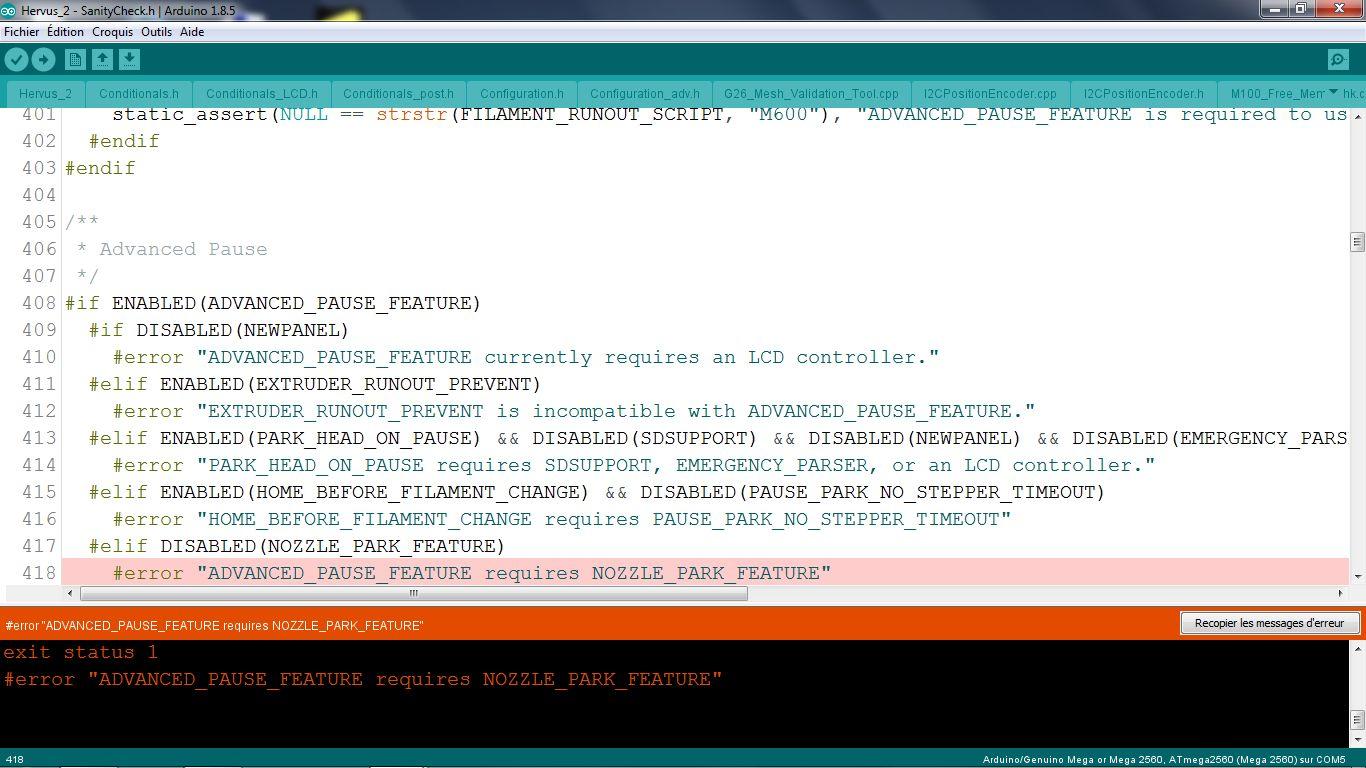The image size is (1366, 768).
Task: Click the horizontal scrollbar left arrow
Action: pyautogui.click(x=70, y=593)
